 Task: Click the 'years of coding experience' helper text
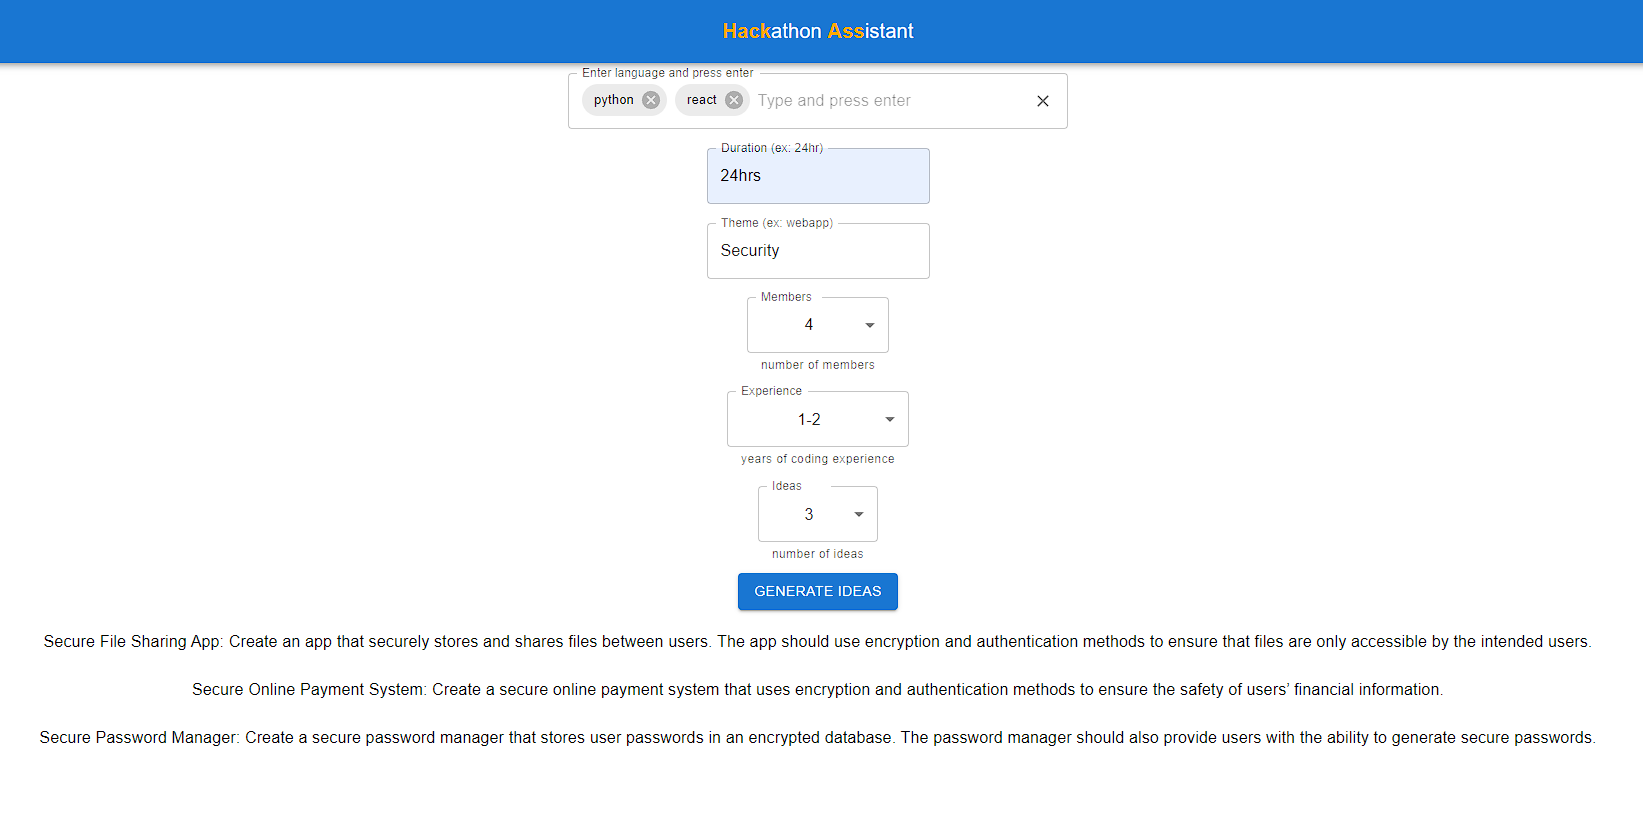(818, 459)
